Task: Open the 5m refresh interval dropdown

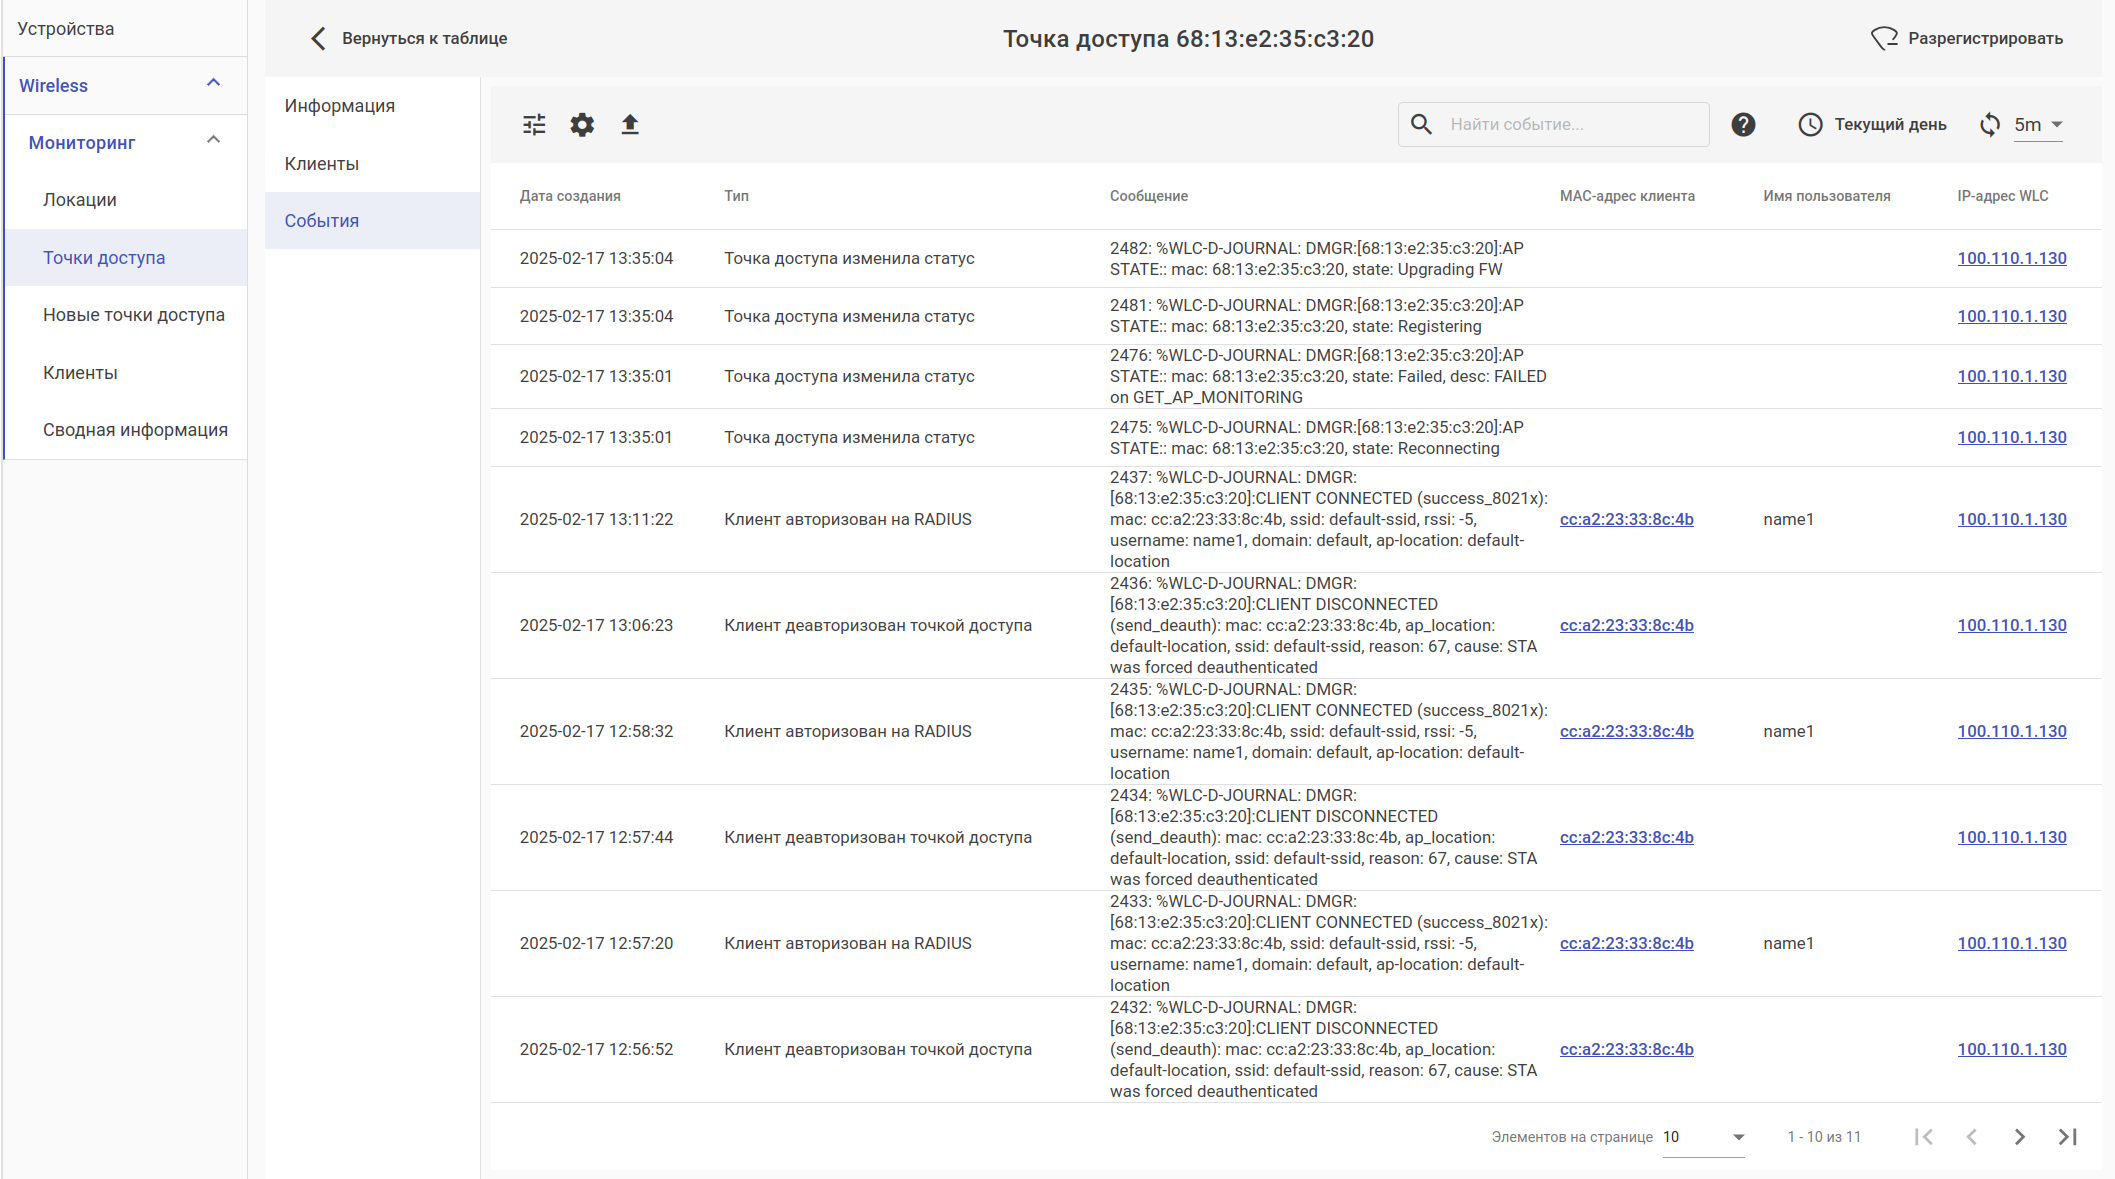Action: click(x=2038, y=125)
